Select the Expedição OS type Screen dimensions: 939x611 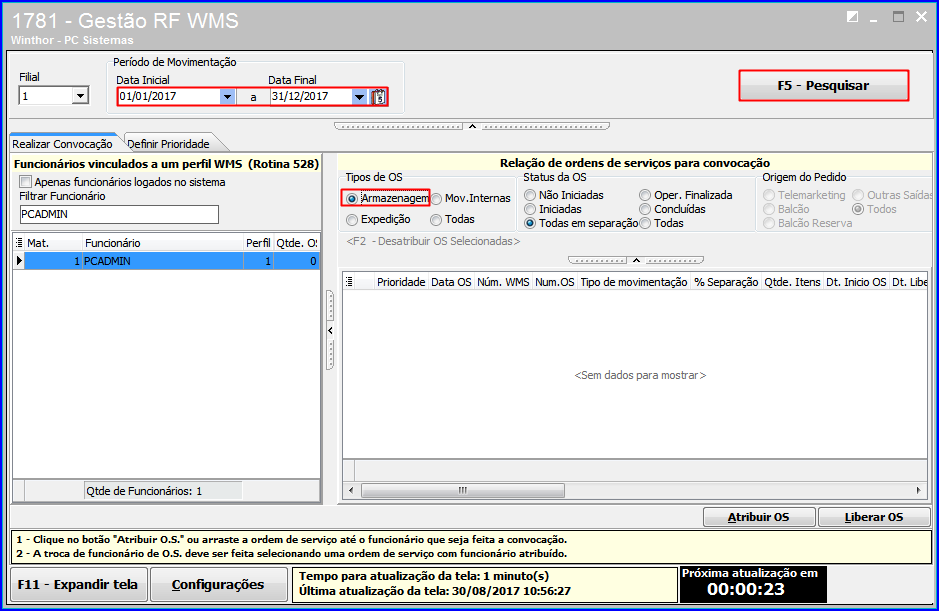352,220
